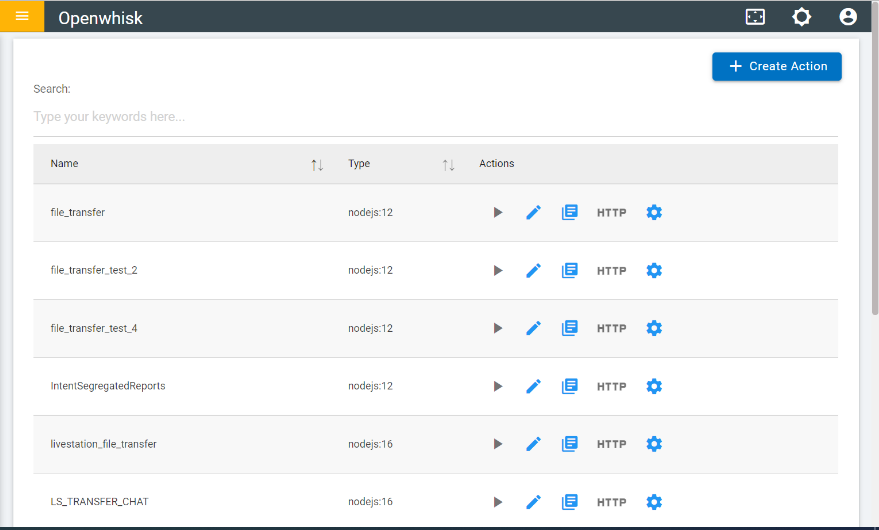Viewport: 879px width, 530px height.
Task: Open HTTP endpoint for IntentSegregatedReports
Action: 612,386
